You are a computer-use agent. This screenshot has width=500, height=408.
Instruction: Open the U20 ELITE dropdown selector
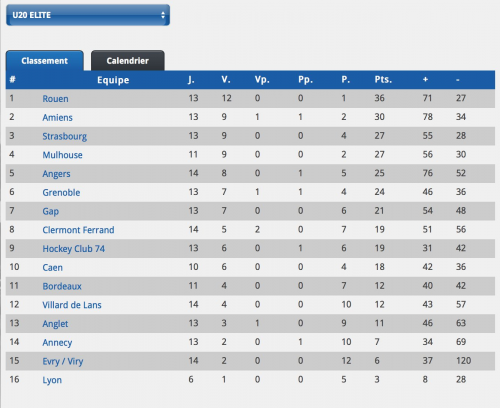tap(88, 15)
